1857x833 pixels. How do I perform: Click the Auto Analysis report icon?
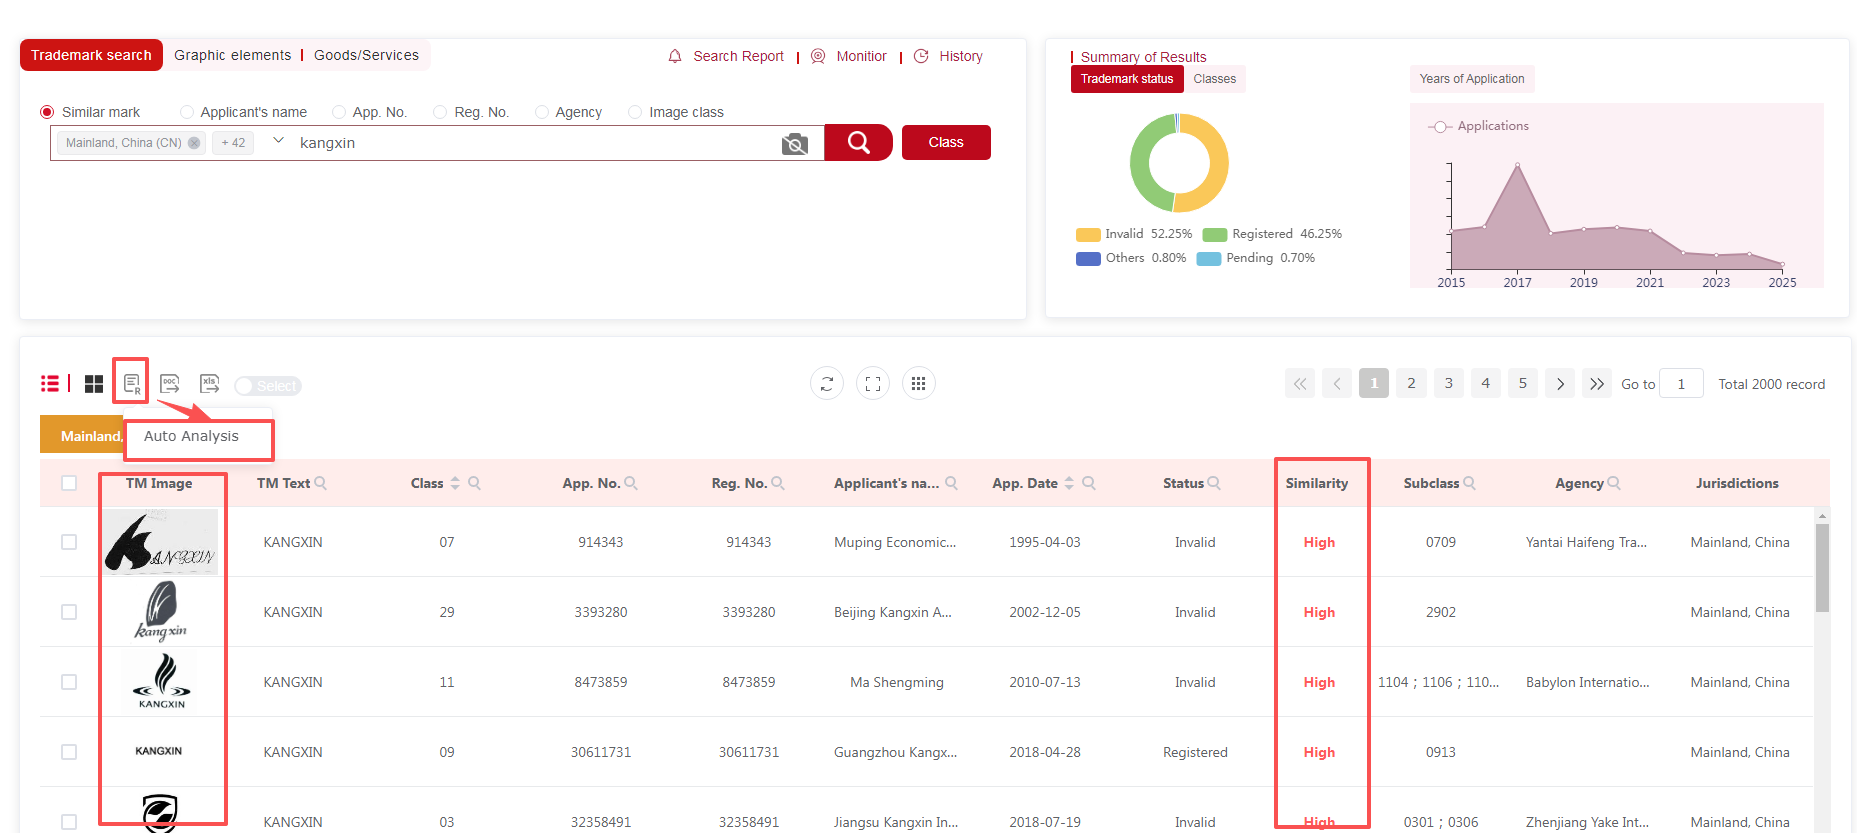click(x=131, y=384)
